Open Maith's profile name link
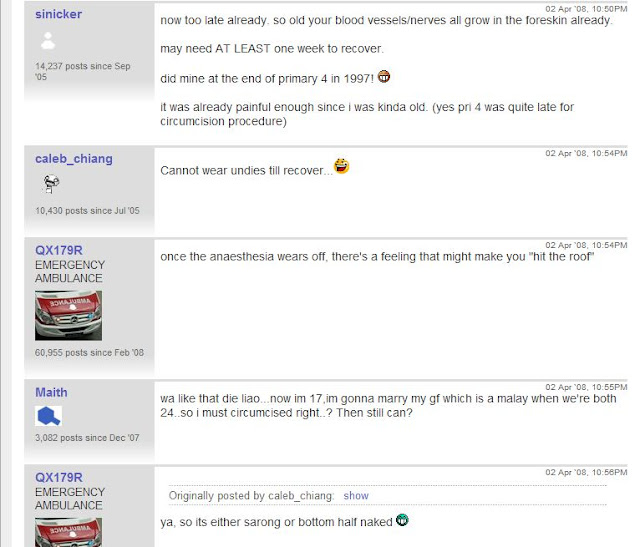This screenshot has width=640, height=547. coord(51,392)
